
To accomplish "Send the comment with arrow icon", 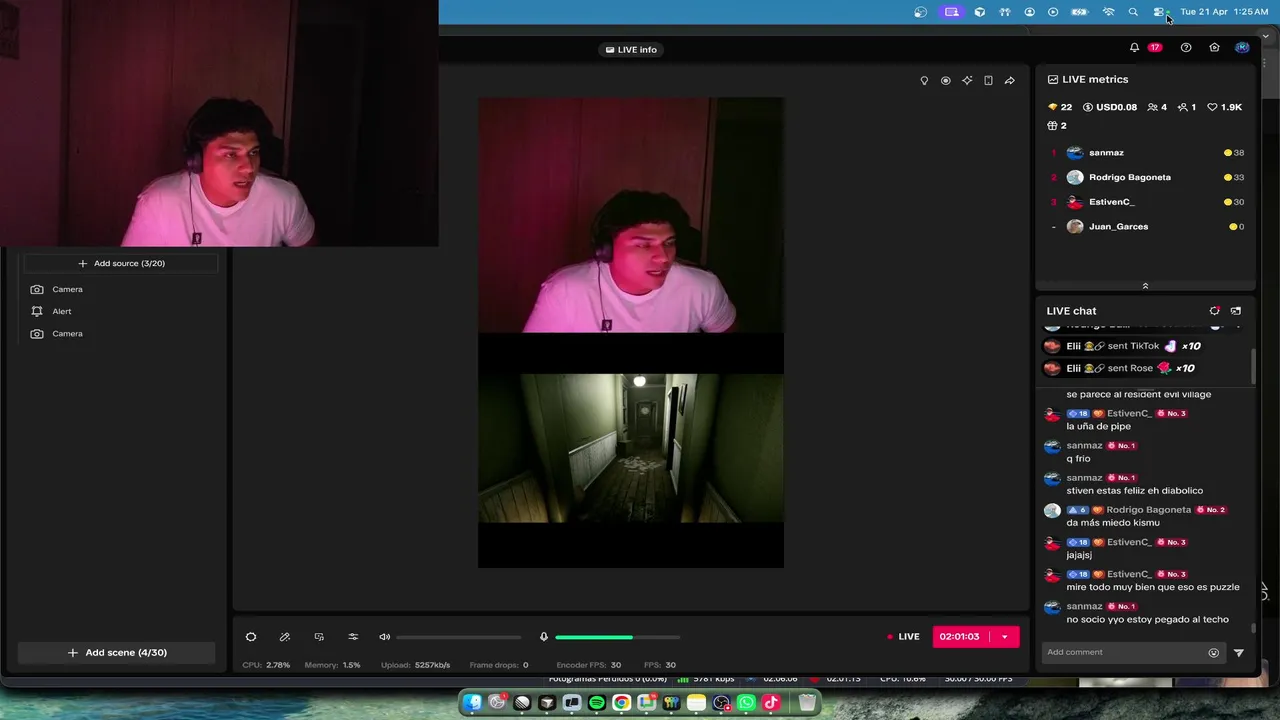I will point(1238,653).
